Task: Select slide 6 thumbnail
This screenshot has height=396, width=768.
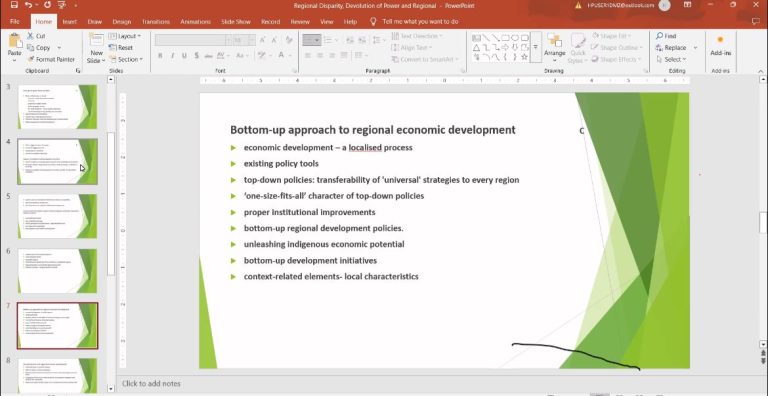Action: [57, 271]
